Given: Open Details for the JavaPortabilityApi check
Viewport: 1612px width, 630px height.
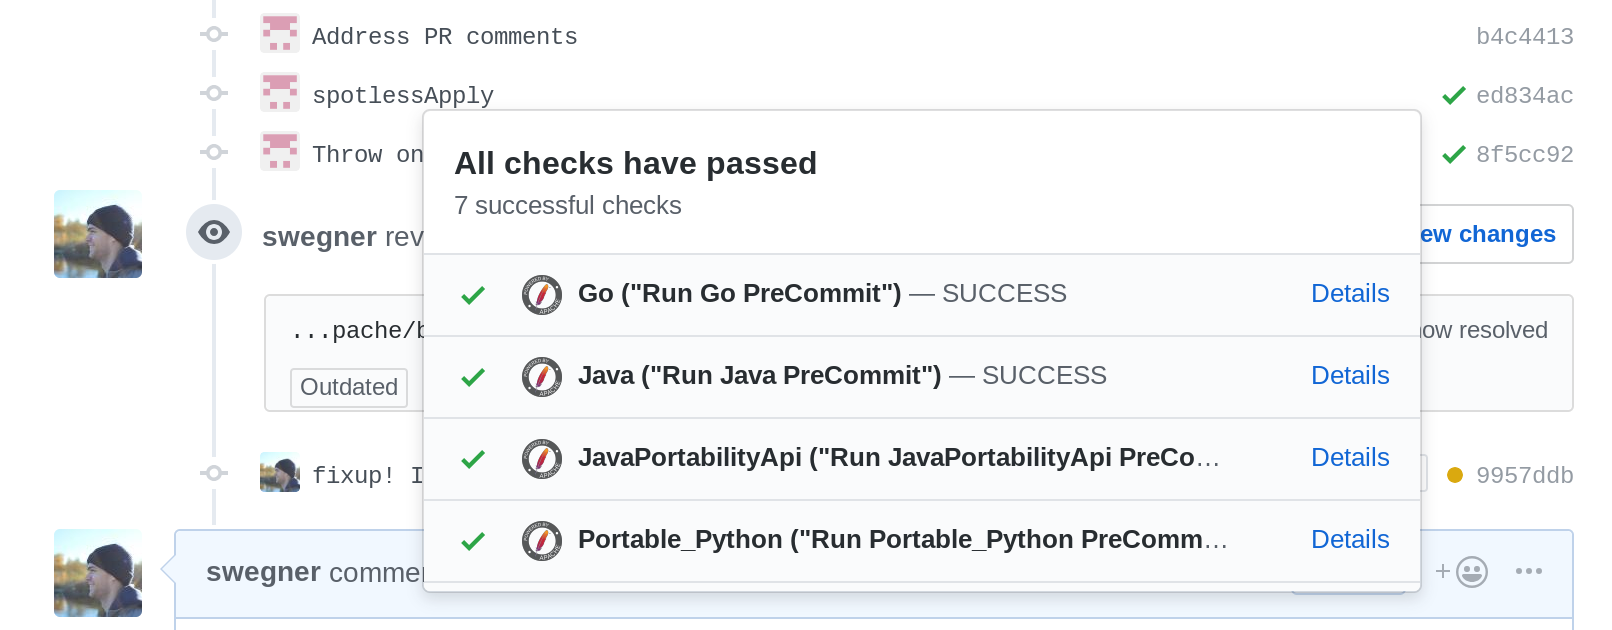Looking at the screenshot, I should 1349,458.
